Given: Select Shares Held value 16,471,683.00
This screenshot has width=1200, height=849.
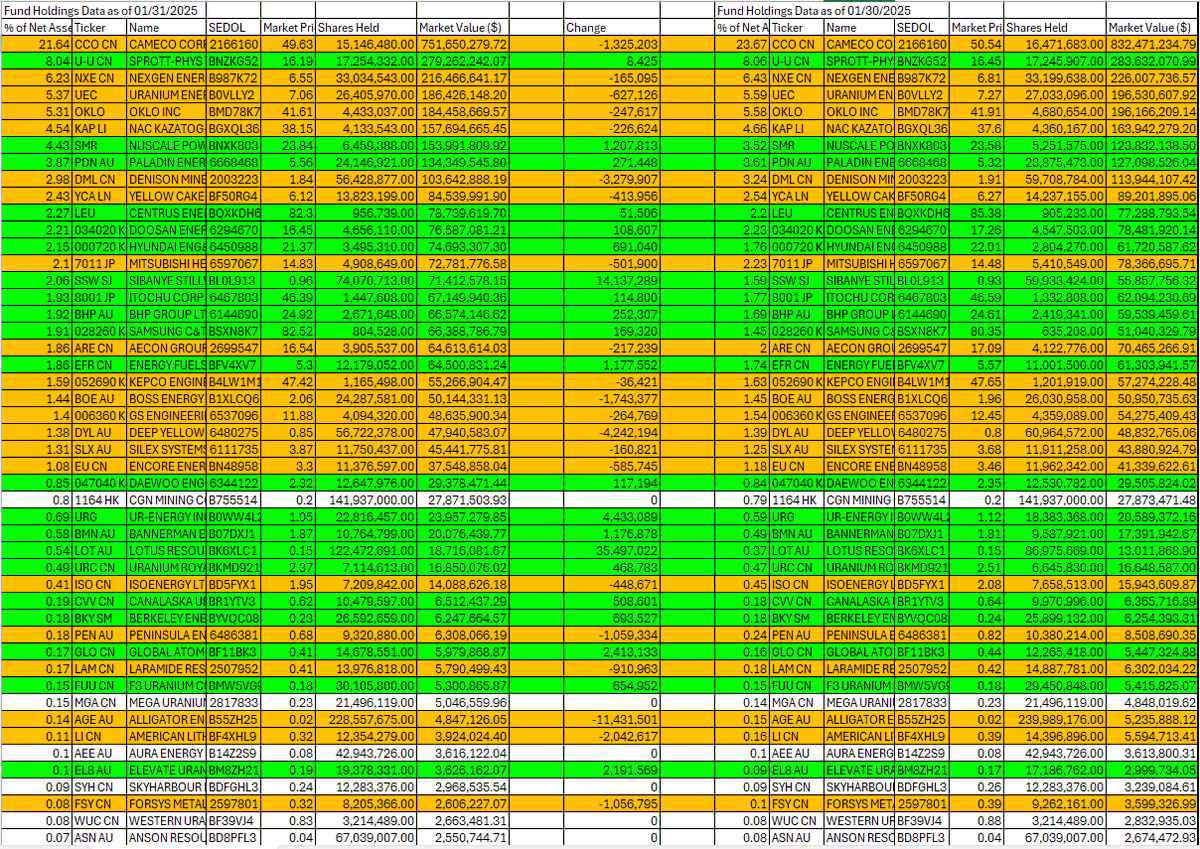Looking at the screenshot, I should [1055, 45].
